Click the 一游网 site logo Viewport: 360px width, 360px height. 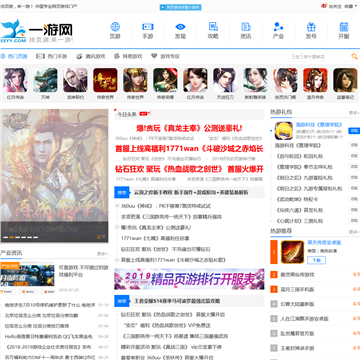(x=37, y=31)
